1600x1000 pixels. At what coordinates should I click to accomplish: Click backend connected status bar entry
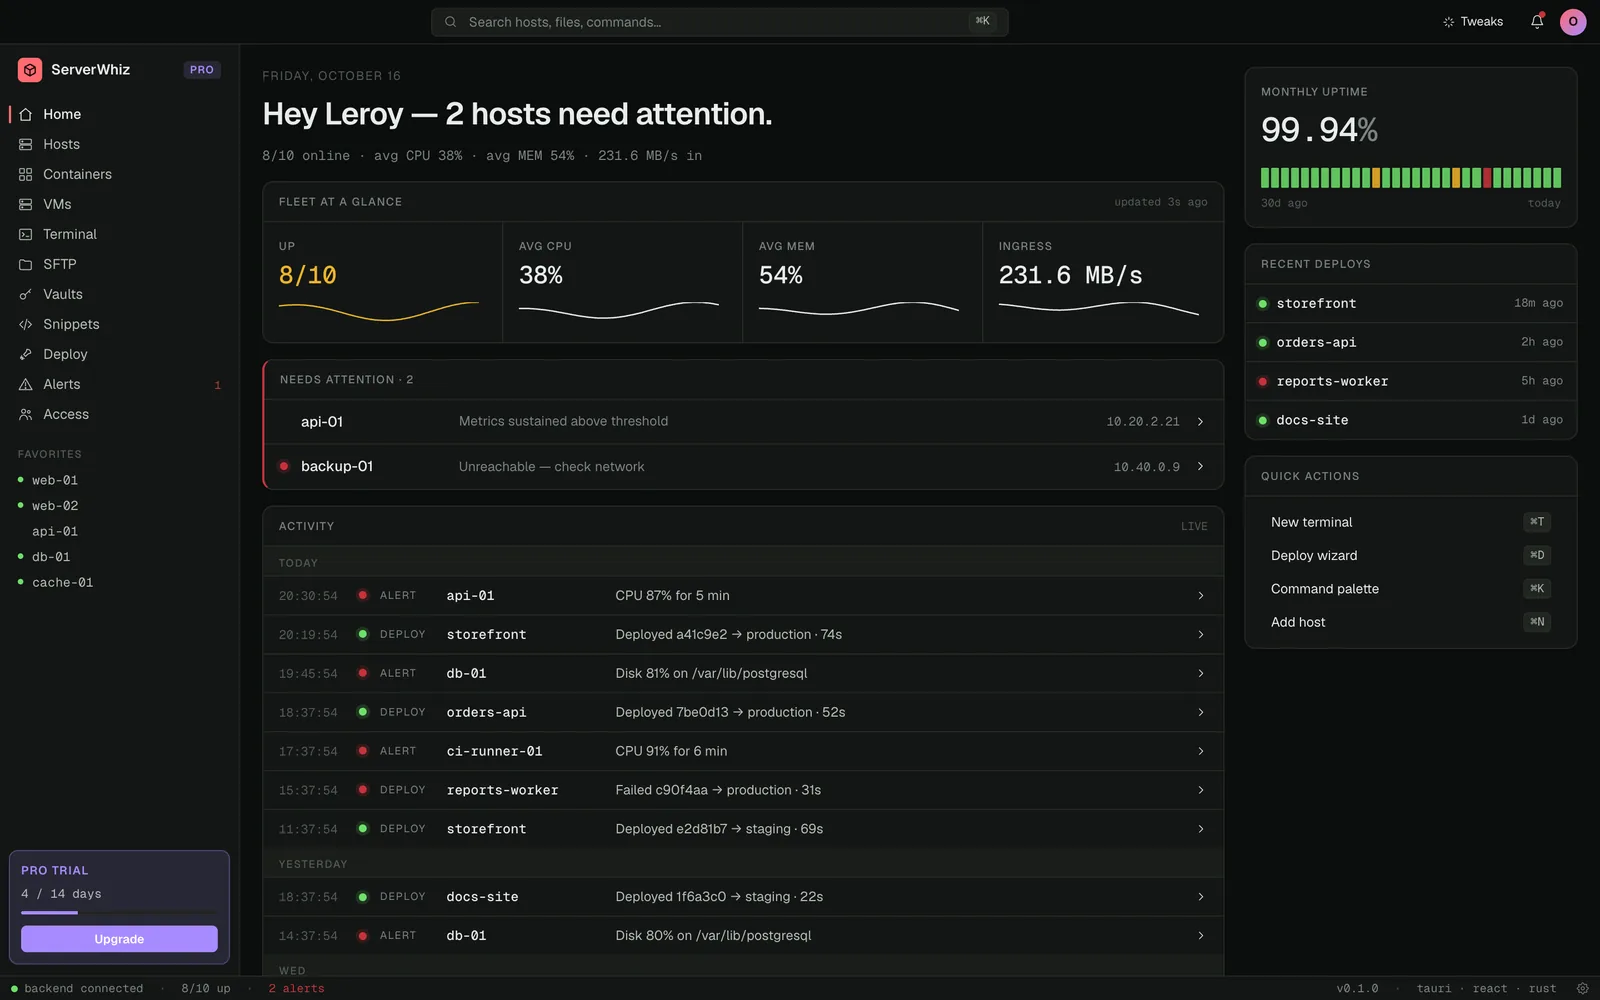pos(77,988)
